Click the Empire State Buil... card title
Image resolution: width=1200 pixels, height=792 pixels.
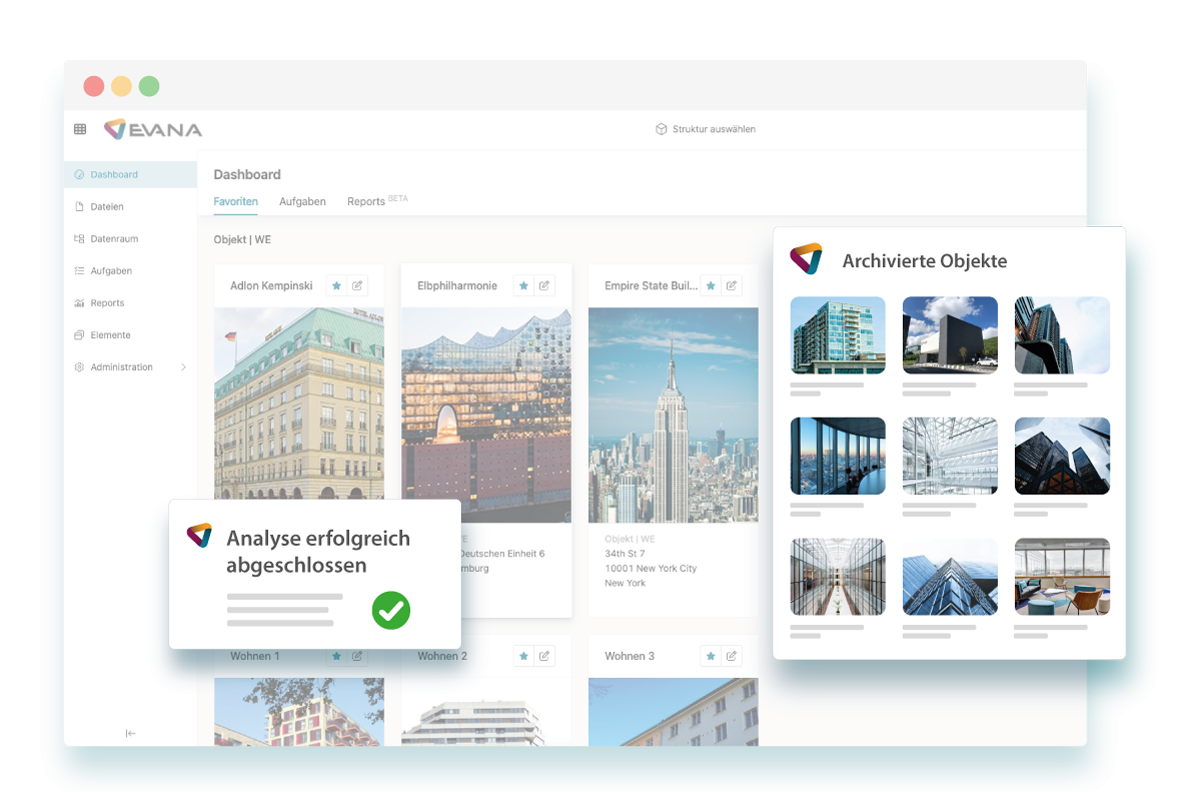(651, 286)
